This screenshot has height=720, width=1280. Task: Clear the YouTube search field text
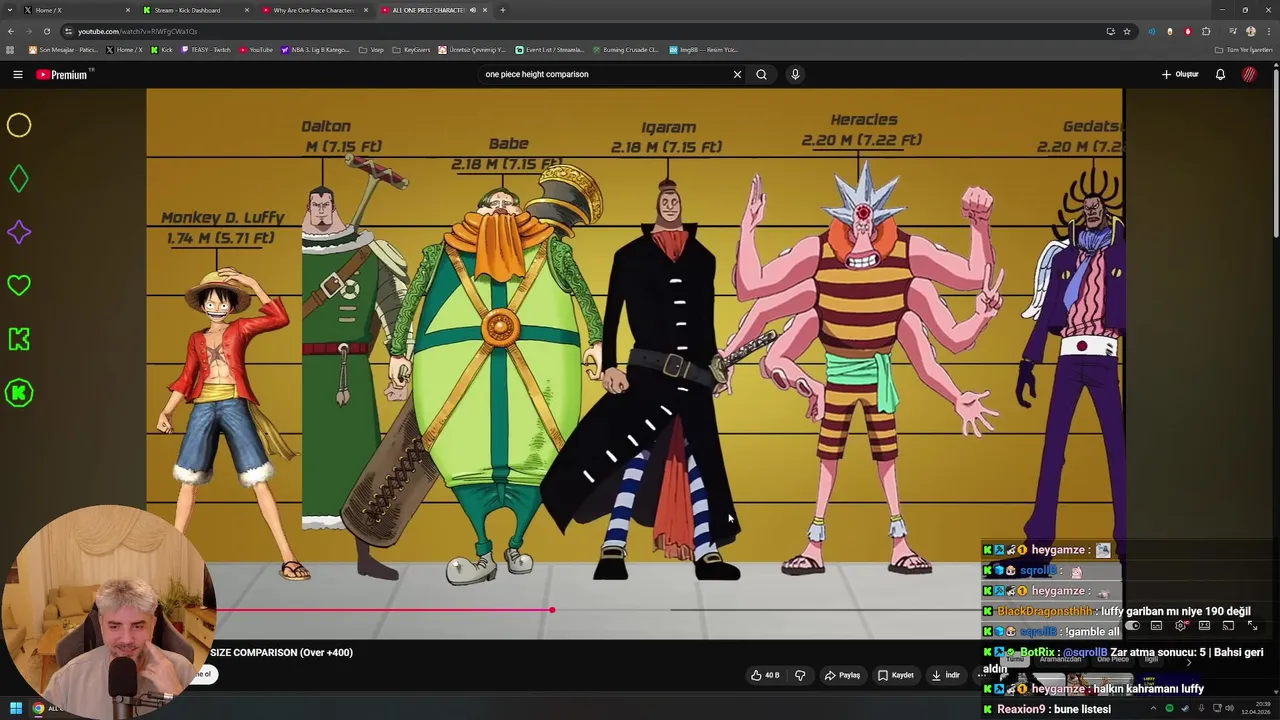coord(737,74)
